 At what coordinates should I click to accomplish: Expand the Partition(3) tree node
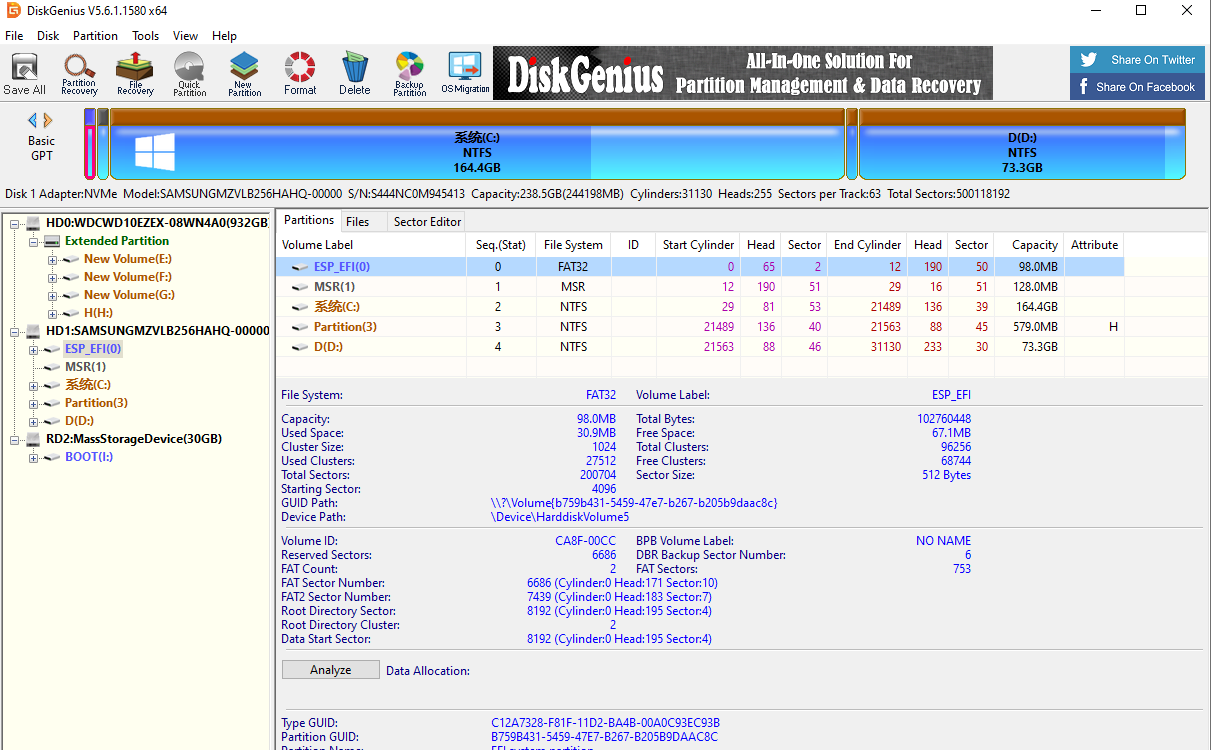(34, 403)
